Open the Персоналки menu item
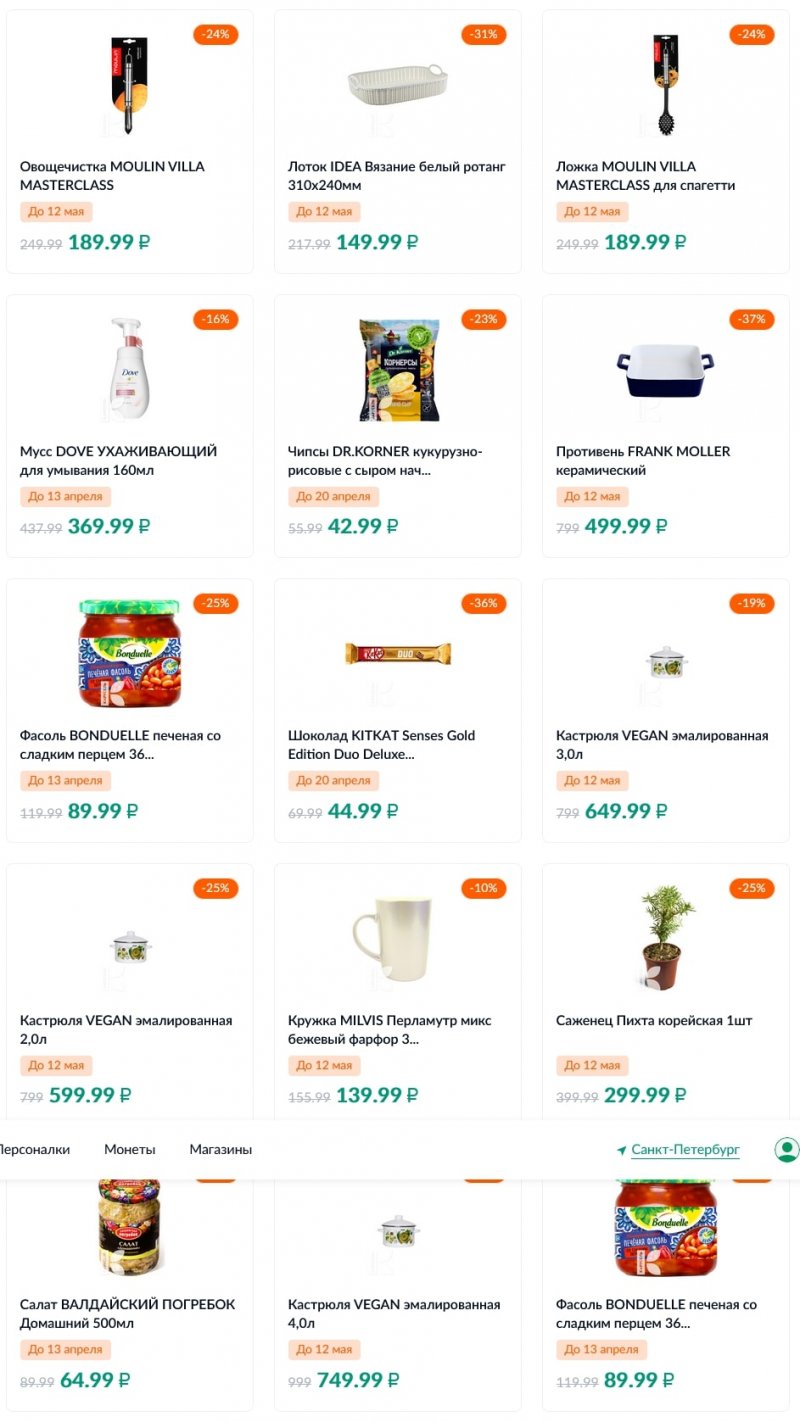Image resolution: width=800 pixels, height=1422 pixels. (x=33, y=1149)
